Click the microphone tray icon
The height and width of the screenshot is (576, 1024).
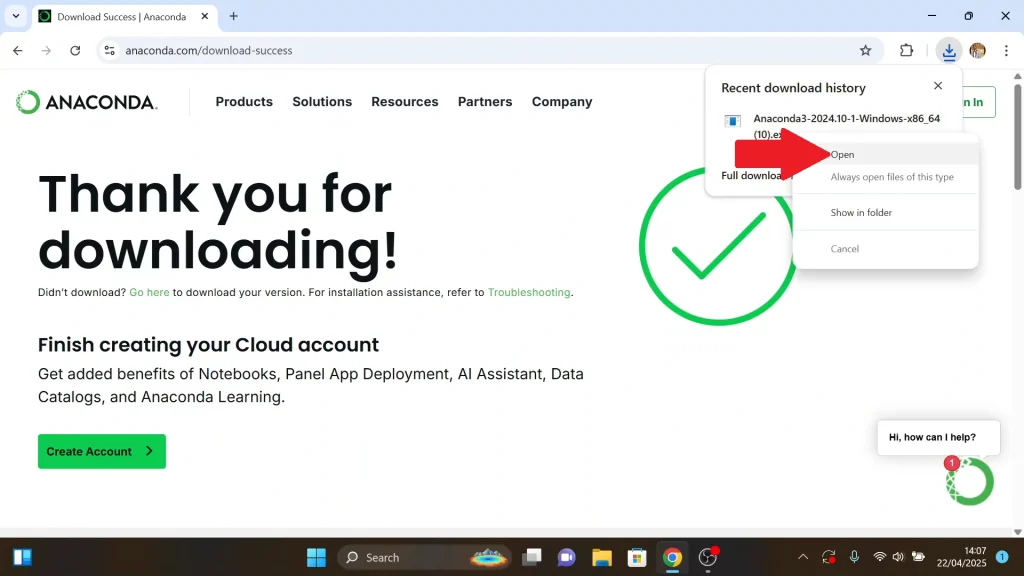854,557
